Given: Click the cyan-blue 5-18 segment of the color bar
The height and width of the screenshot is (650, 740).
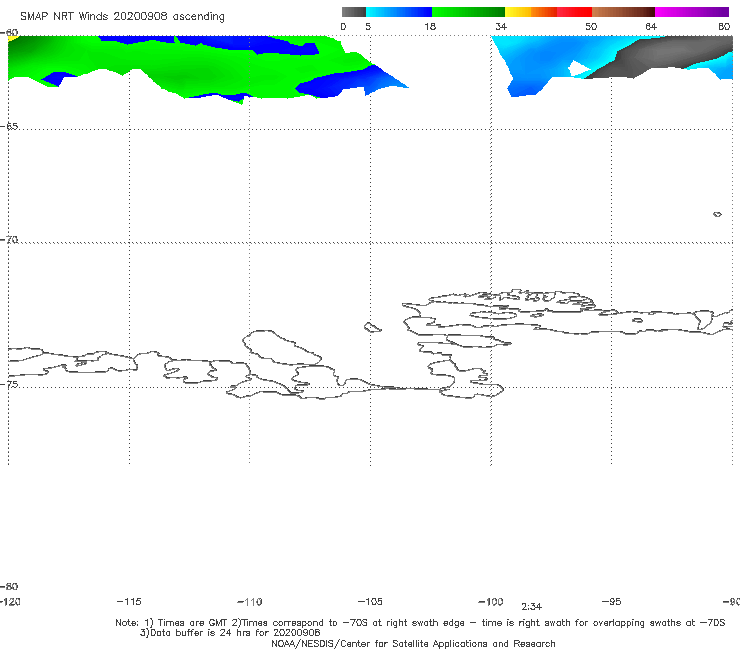Looking at the screenshot, I should point(399,12).
